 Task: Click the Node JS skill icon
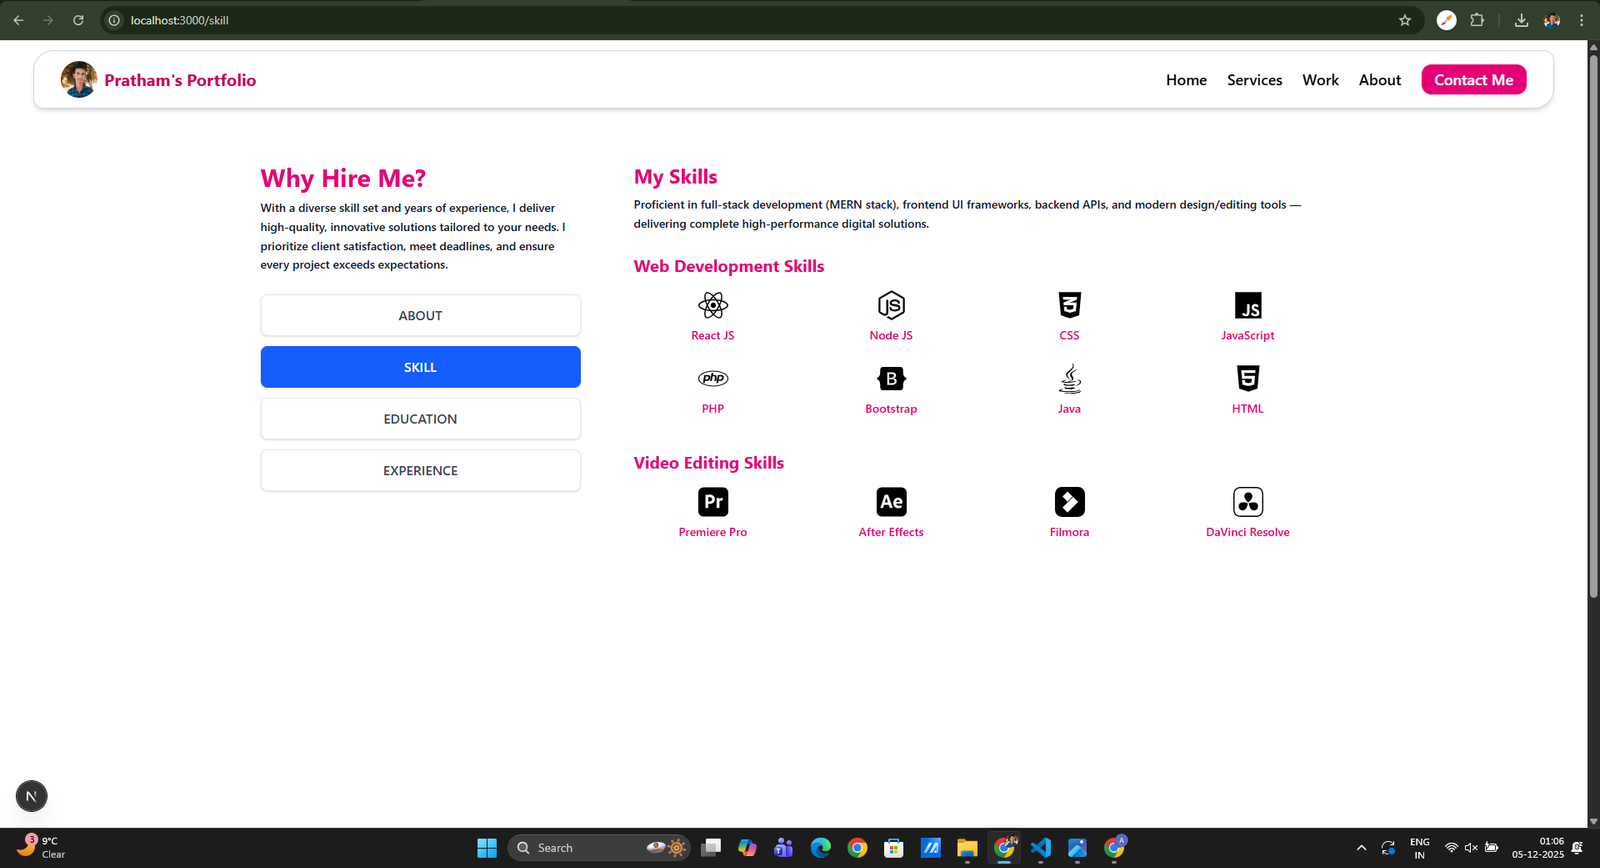891,305
